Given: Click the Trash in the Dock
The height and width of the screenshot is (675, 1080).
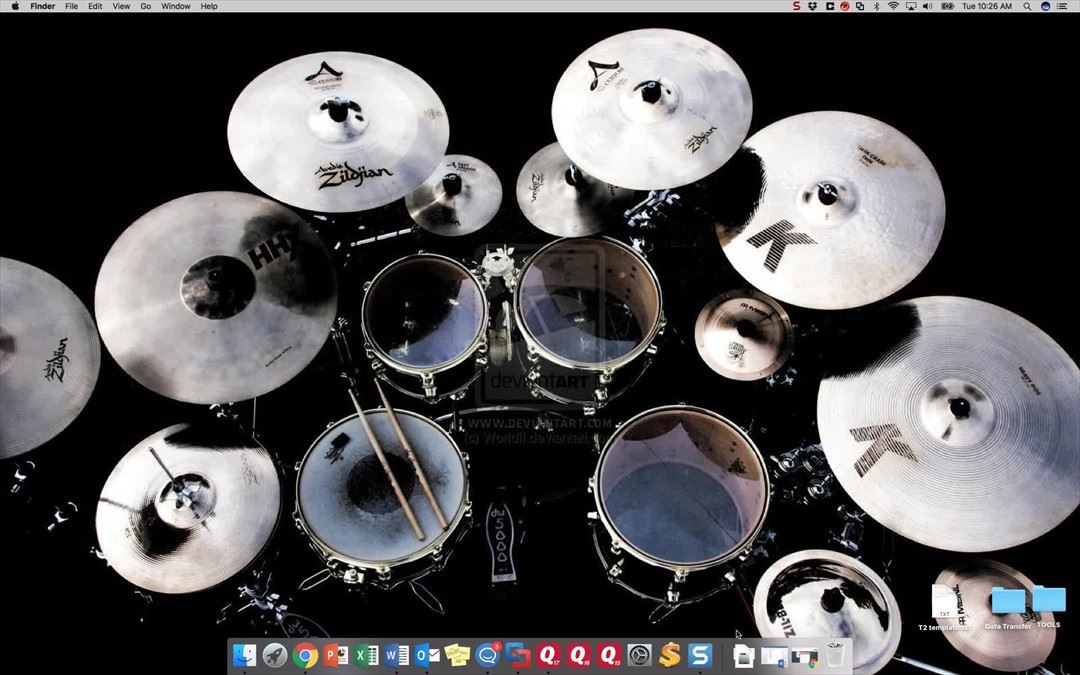Looking at the screenshot, I should point(836,655).
